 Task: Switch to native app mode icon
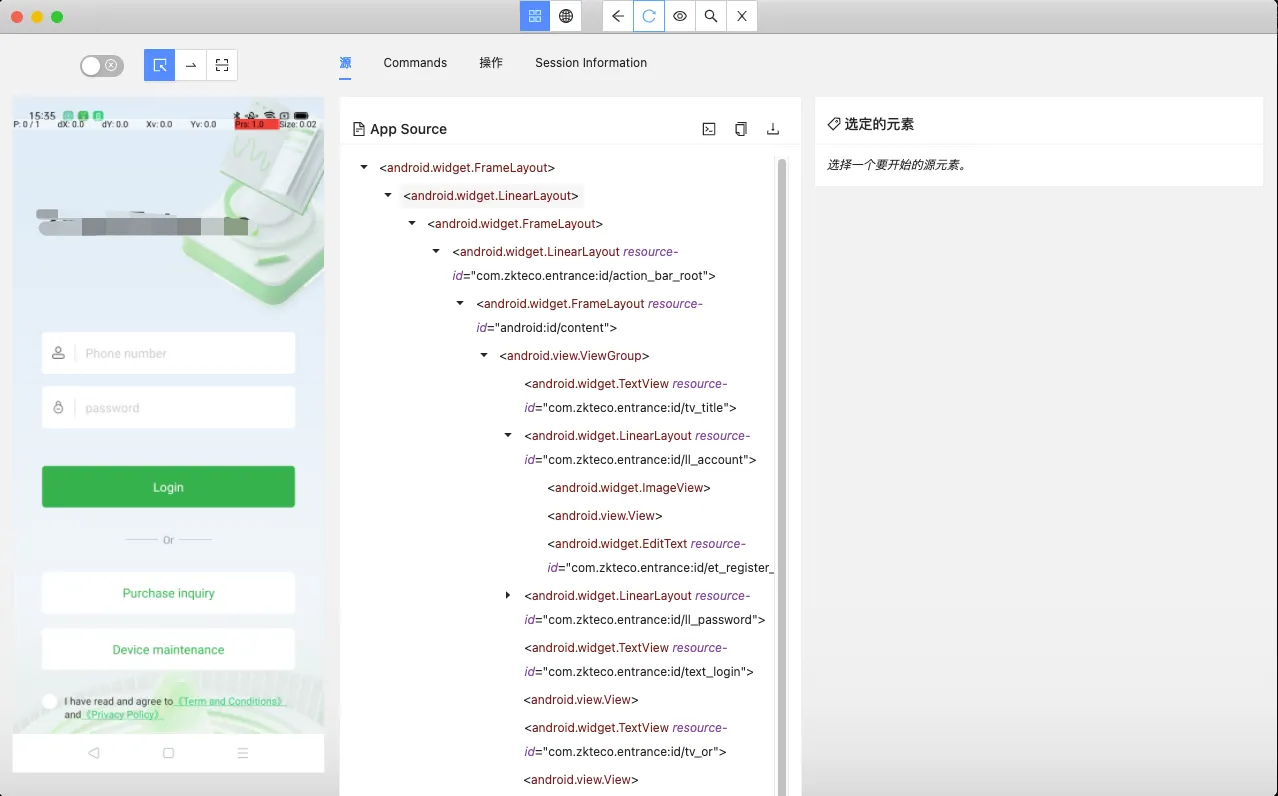coord(535,16)
